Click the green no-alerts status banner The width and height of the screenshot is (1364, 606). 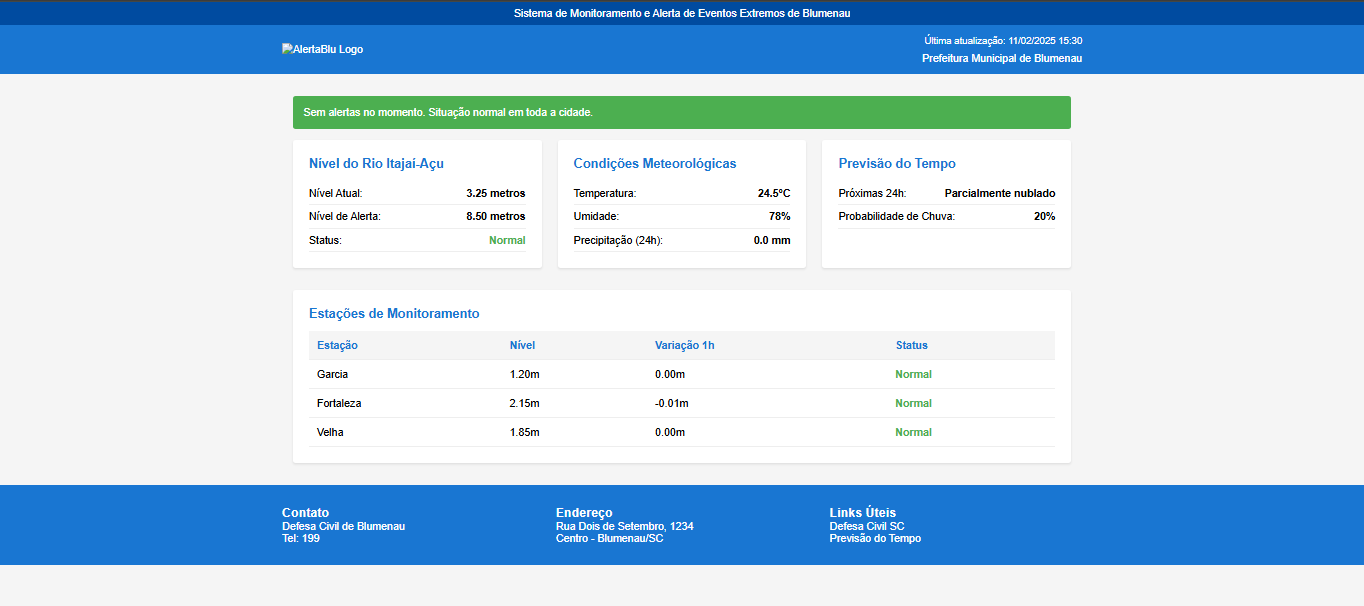coord(682,112)
